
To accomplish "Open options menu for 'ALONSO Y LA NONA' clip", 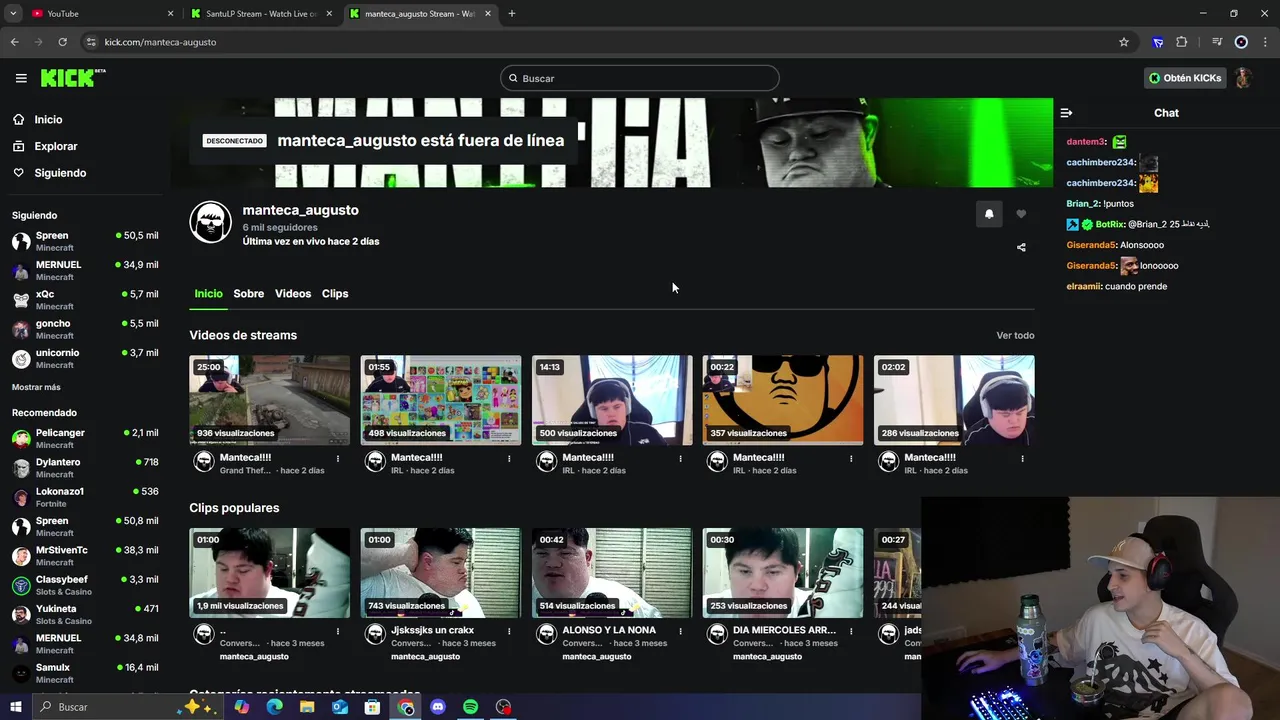I will click(680, 632).
